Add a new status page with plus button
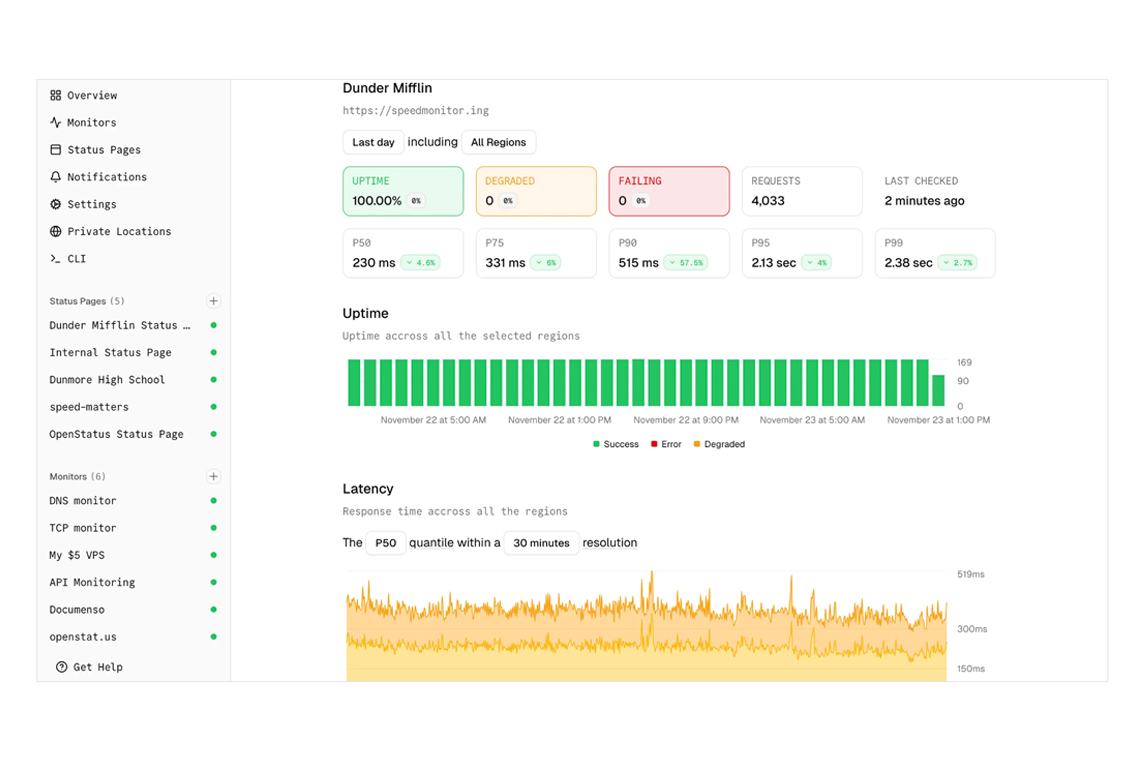Viewport: 1144px width, 758px height. (213, 301)
